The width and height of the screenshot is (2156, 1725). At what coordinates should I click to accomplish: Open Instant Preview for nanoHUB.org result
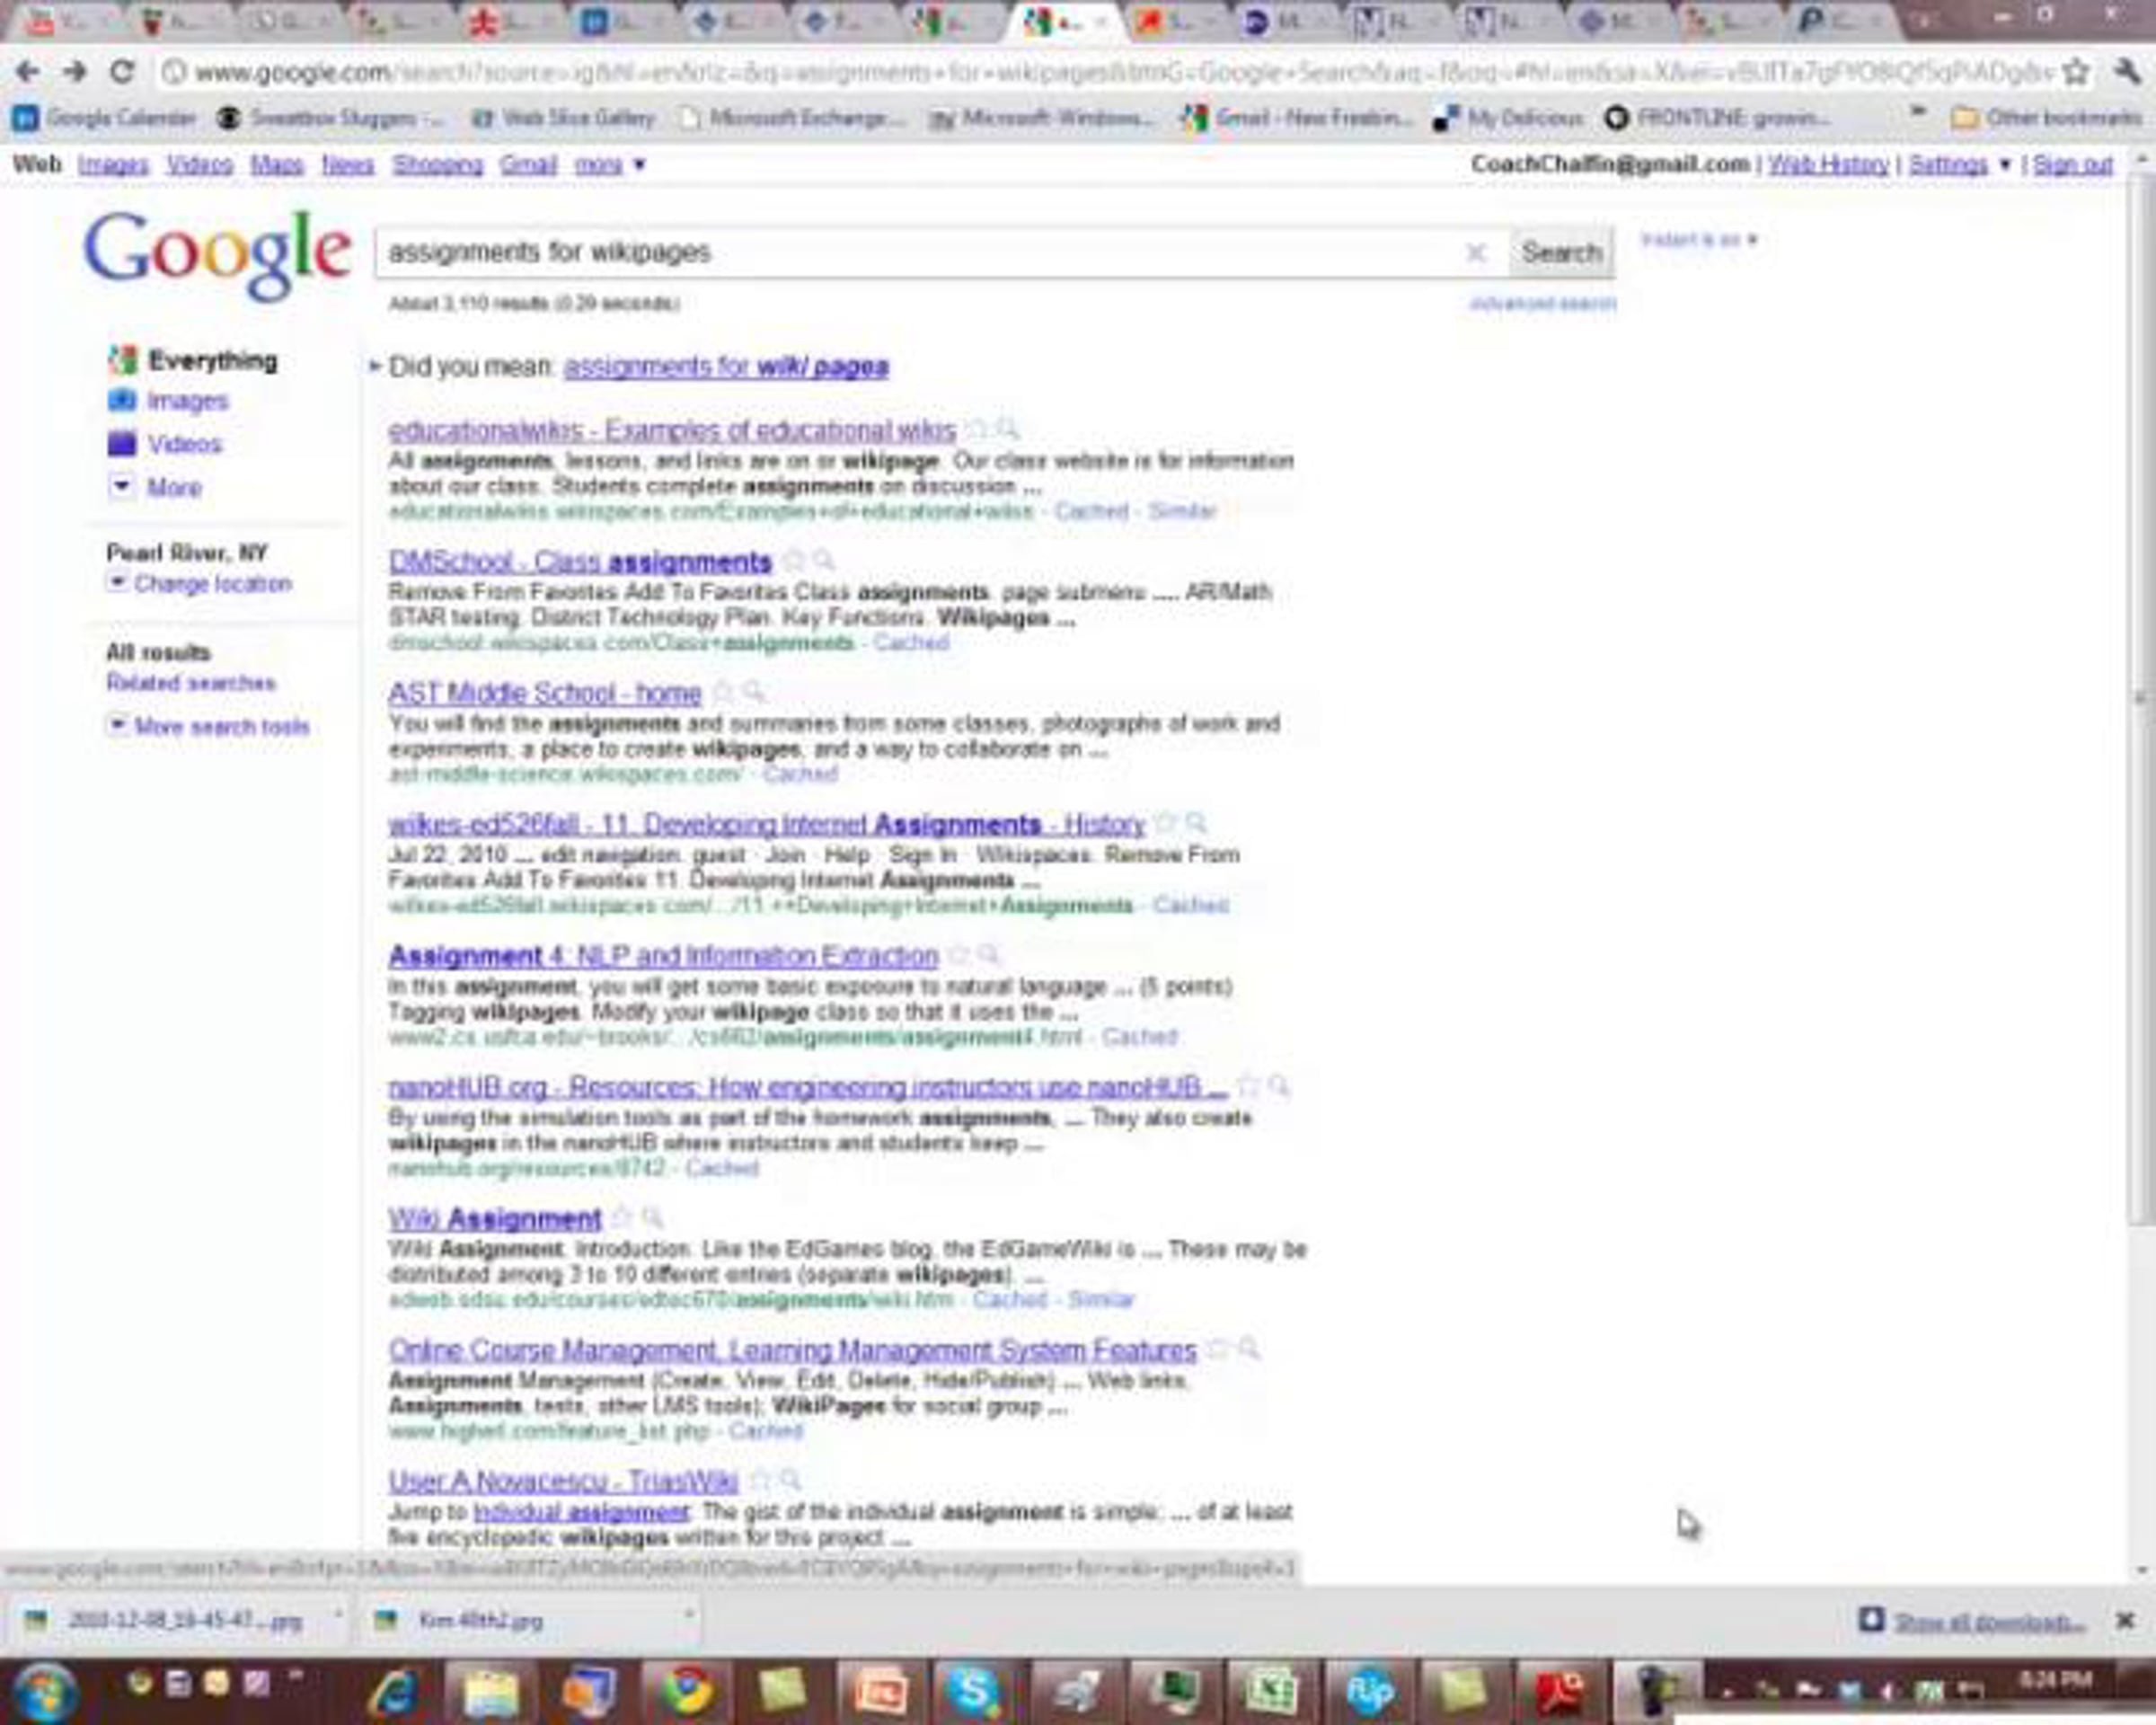[1279, 1087]
